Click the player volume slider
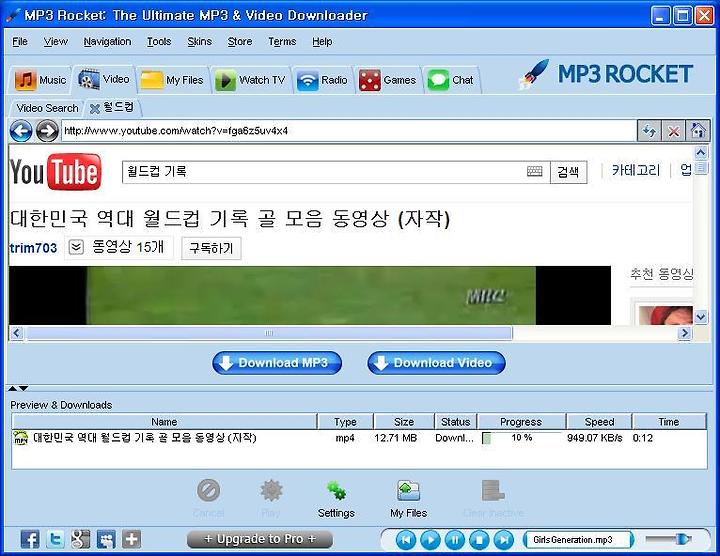 point(668,539)
